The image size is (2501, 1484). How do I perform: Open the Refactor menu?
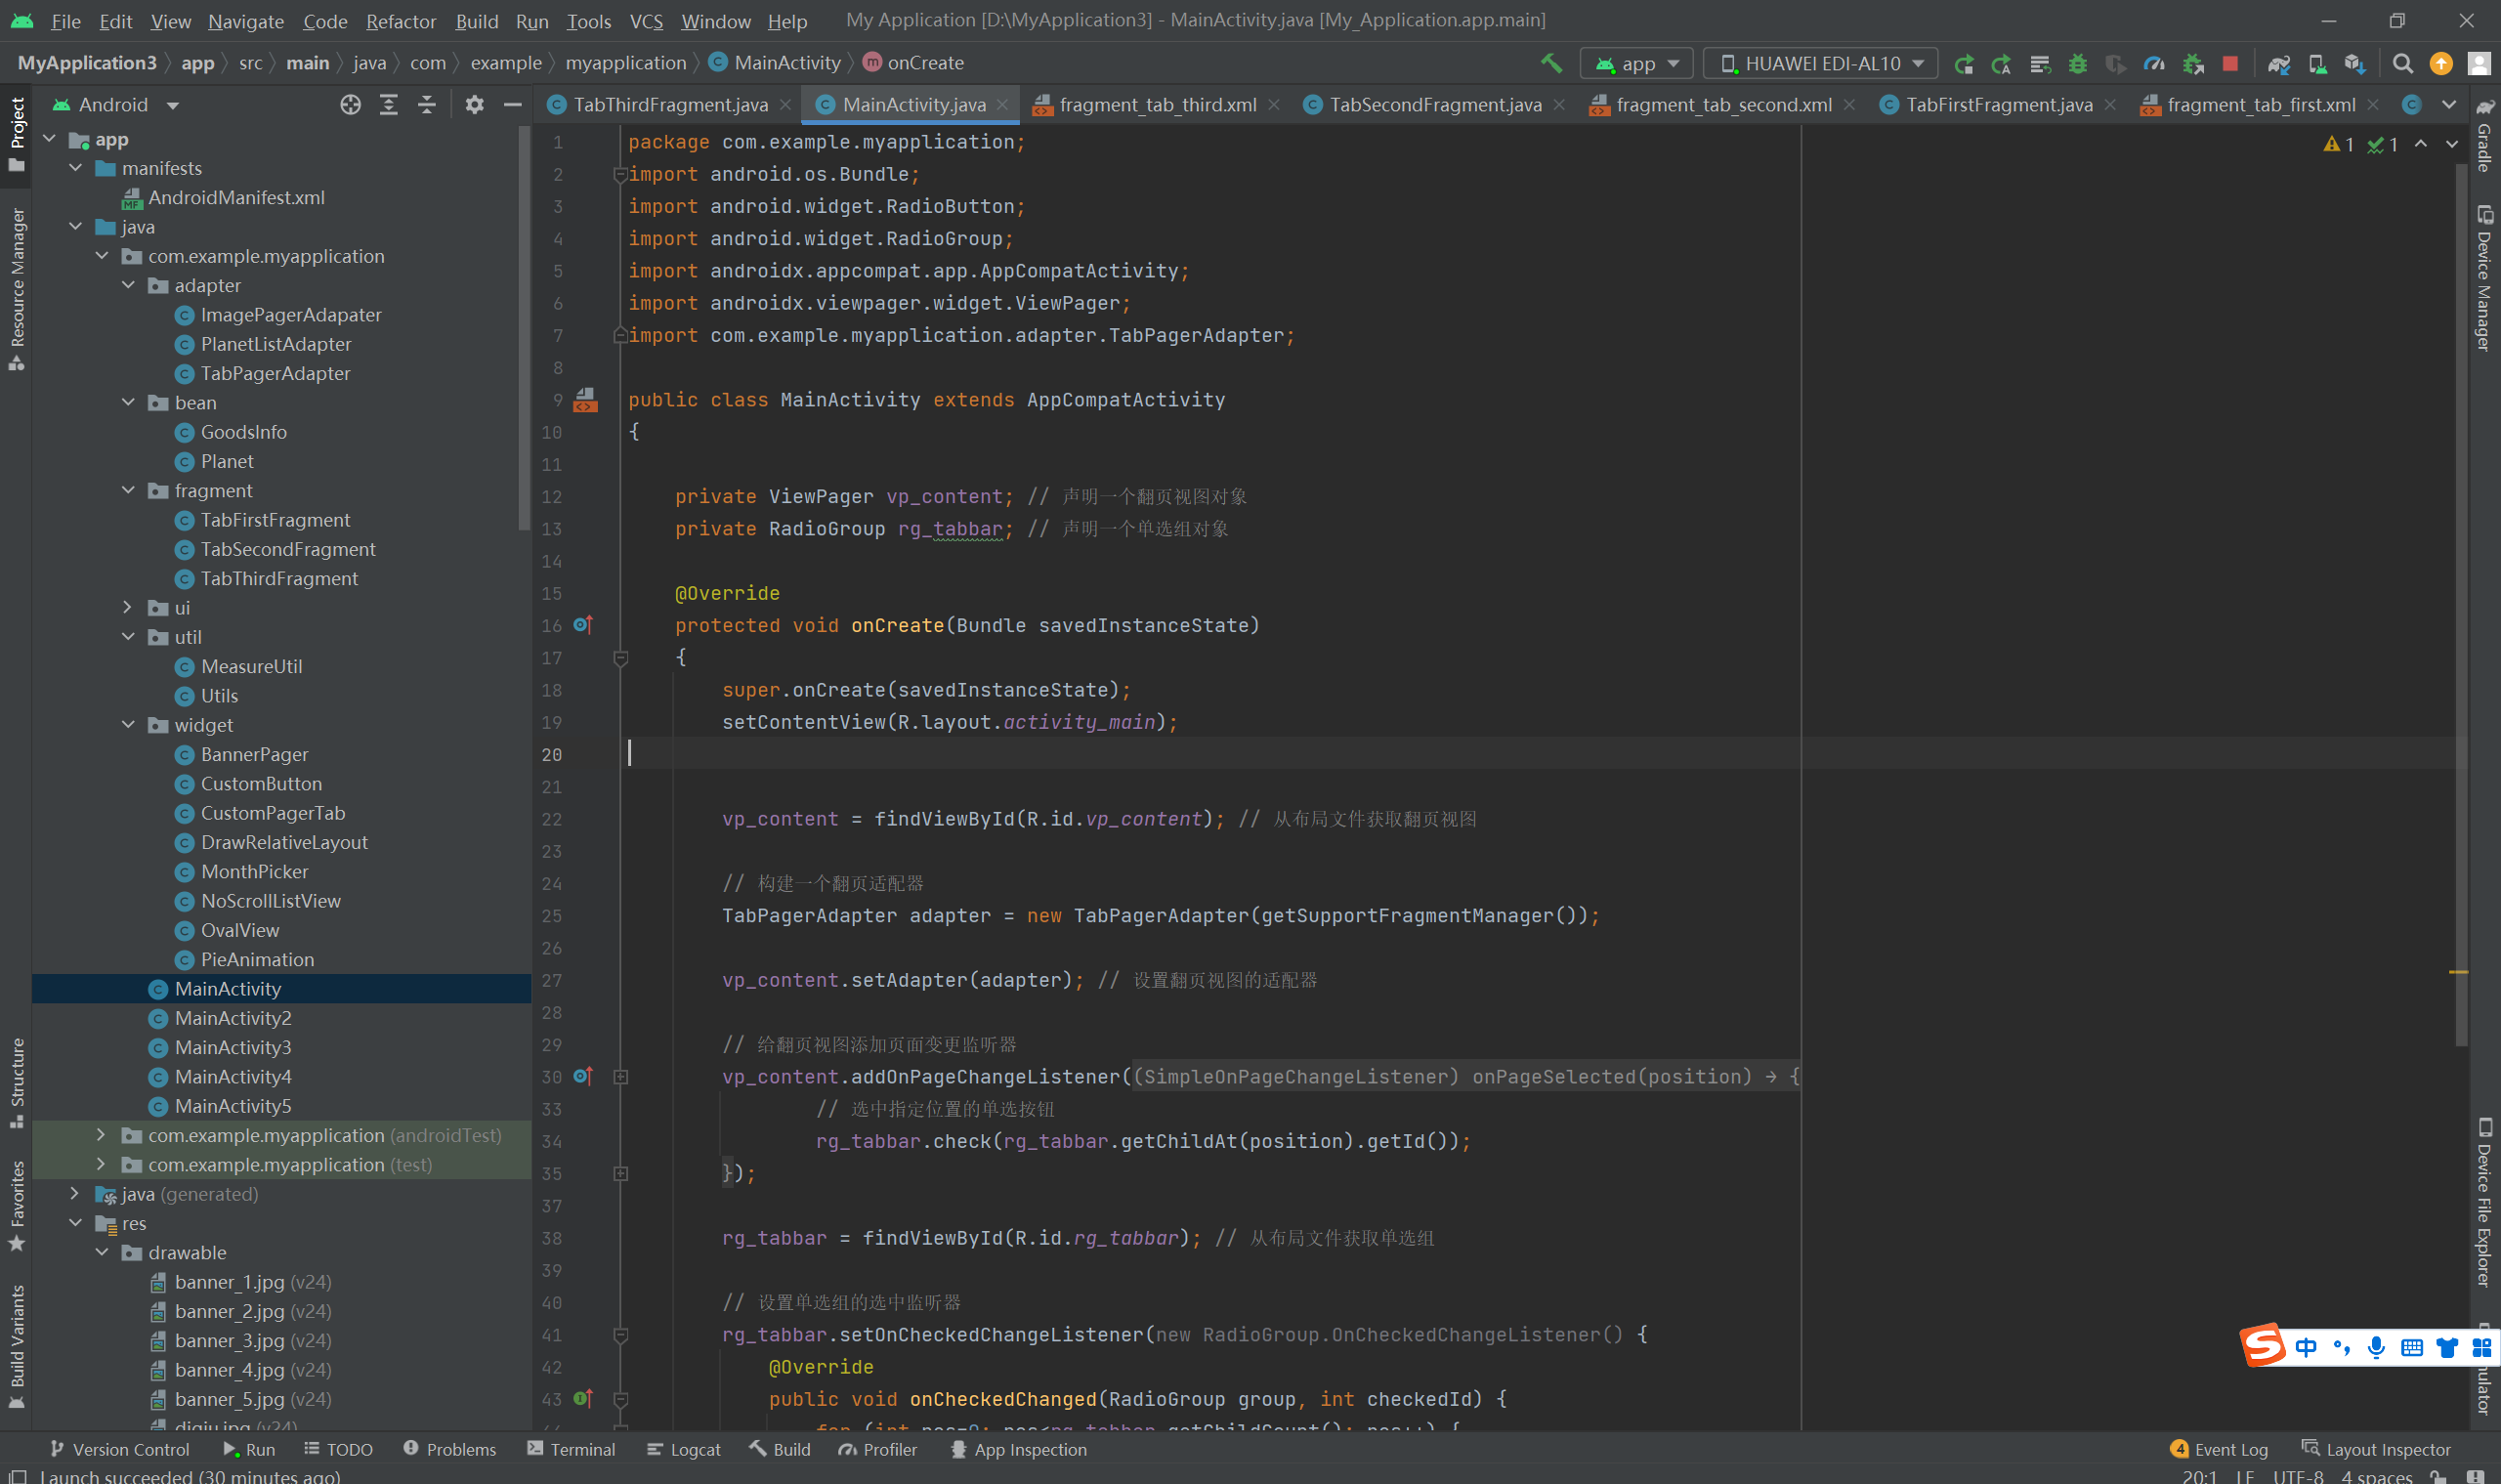[x=400, y=21]
